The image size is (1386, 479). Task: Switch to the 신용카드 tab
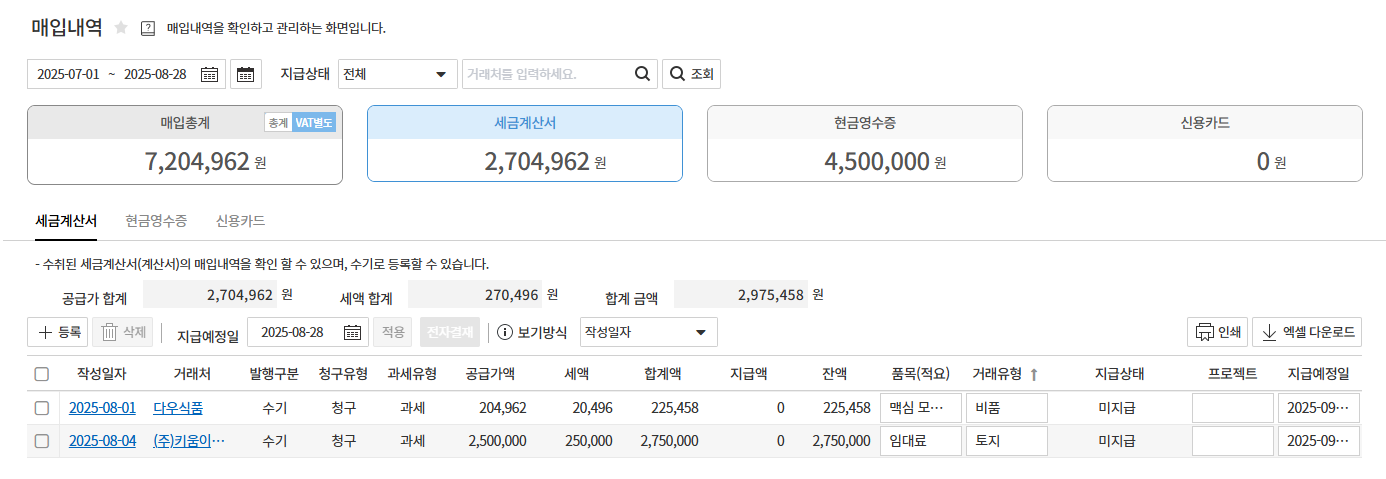click(x=240, y=221)
